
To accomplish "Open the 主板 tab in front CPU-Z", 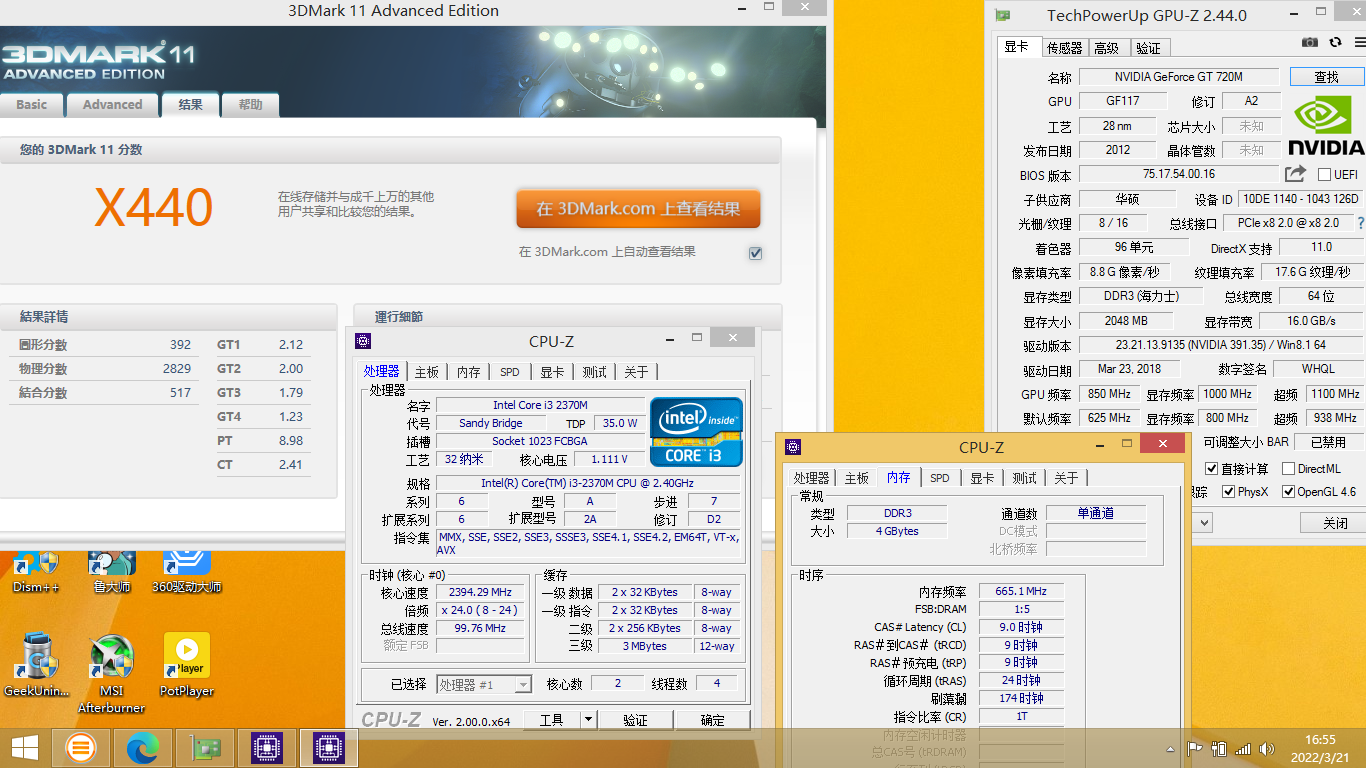I will [x=856, y=478].
